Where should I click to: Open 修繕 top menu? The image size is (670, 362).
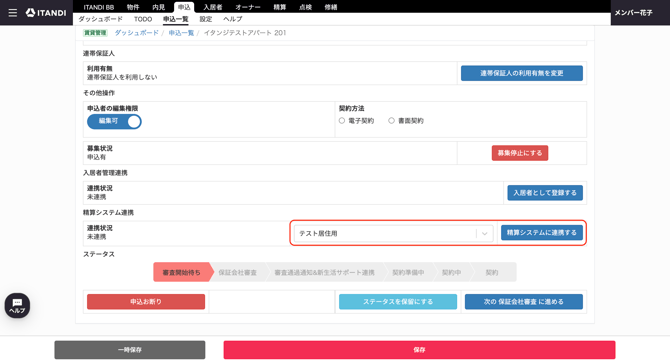click(x=331, y=7)
